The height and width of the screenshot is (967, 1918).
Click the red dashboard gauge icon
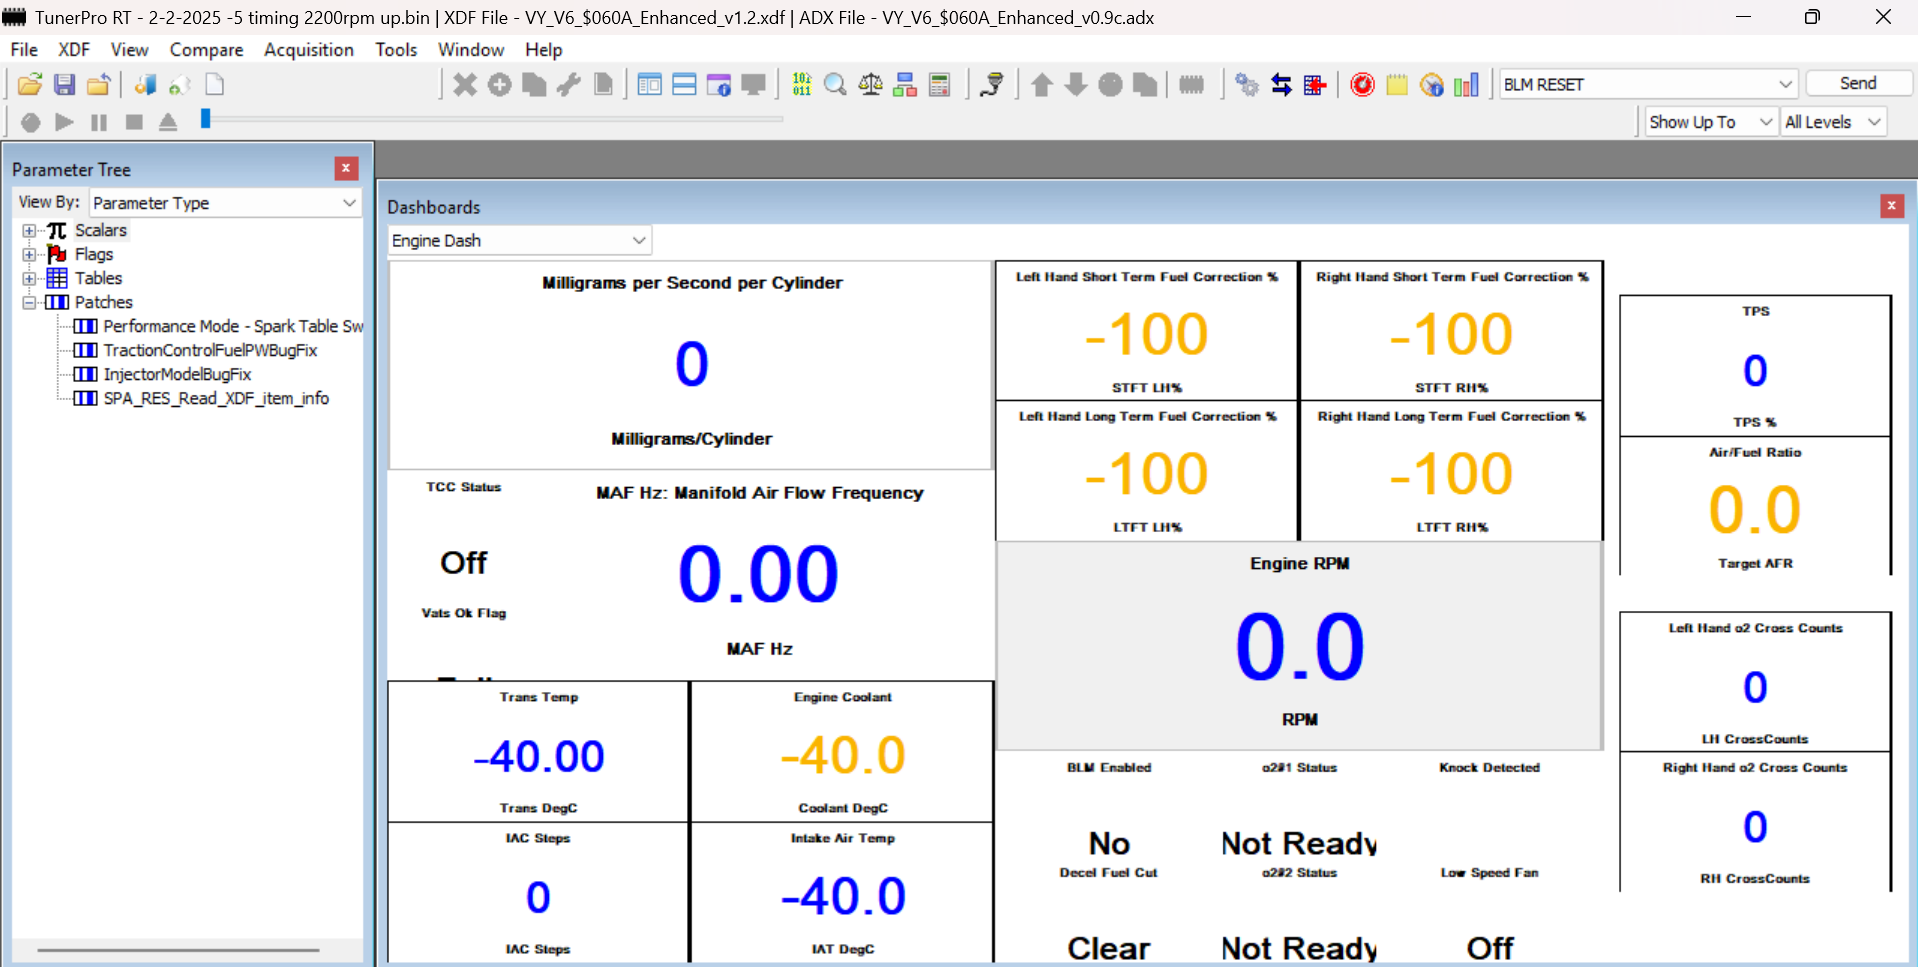(1362, 85)
